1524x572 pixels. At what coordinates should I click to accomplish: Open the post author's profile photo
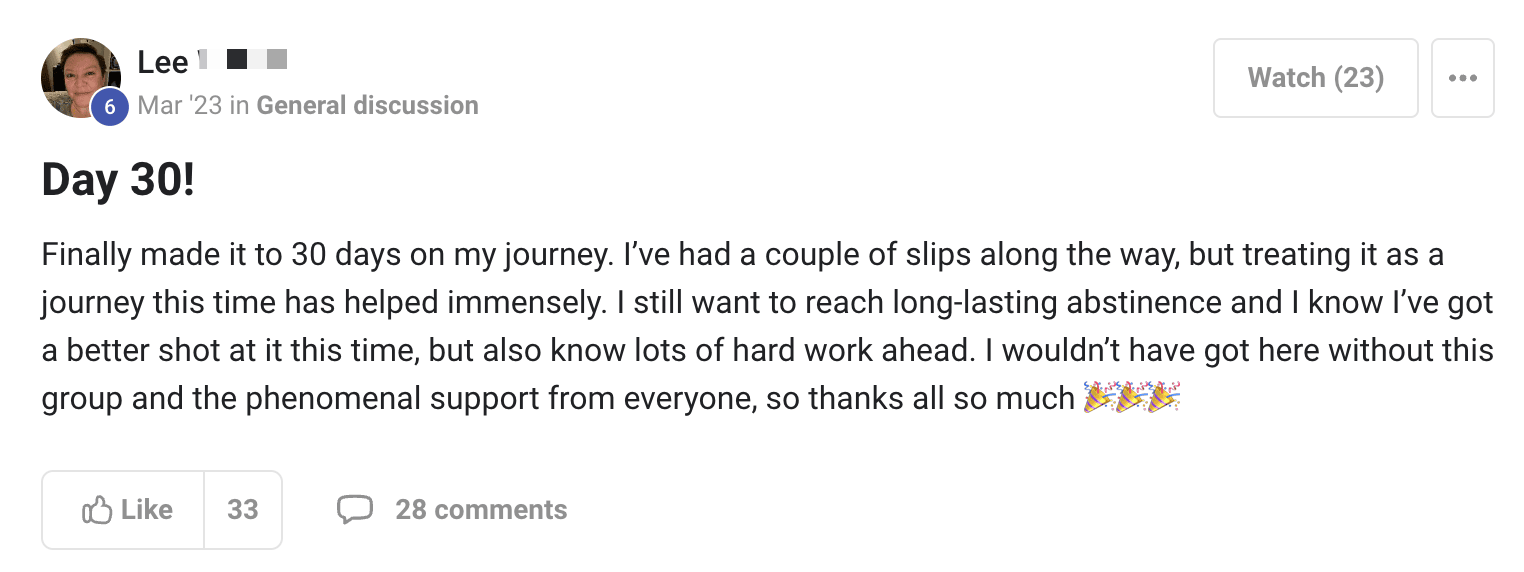coord(78,72)
